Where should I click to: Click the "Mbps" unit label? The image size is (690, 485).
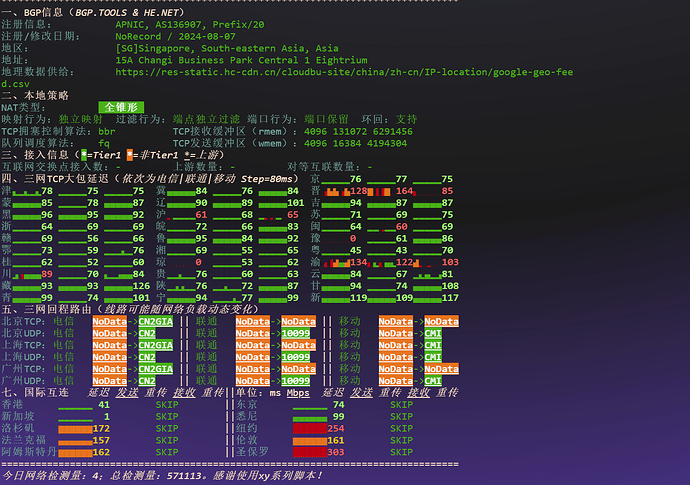pyautogui.click(x=298, y=393)
